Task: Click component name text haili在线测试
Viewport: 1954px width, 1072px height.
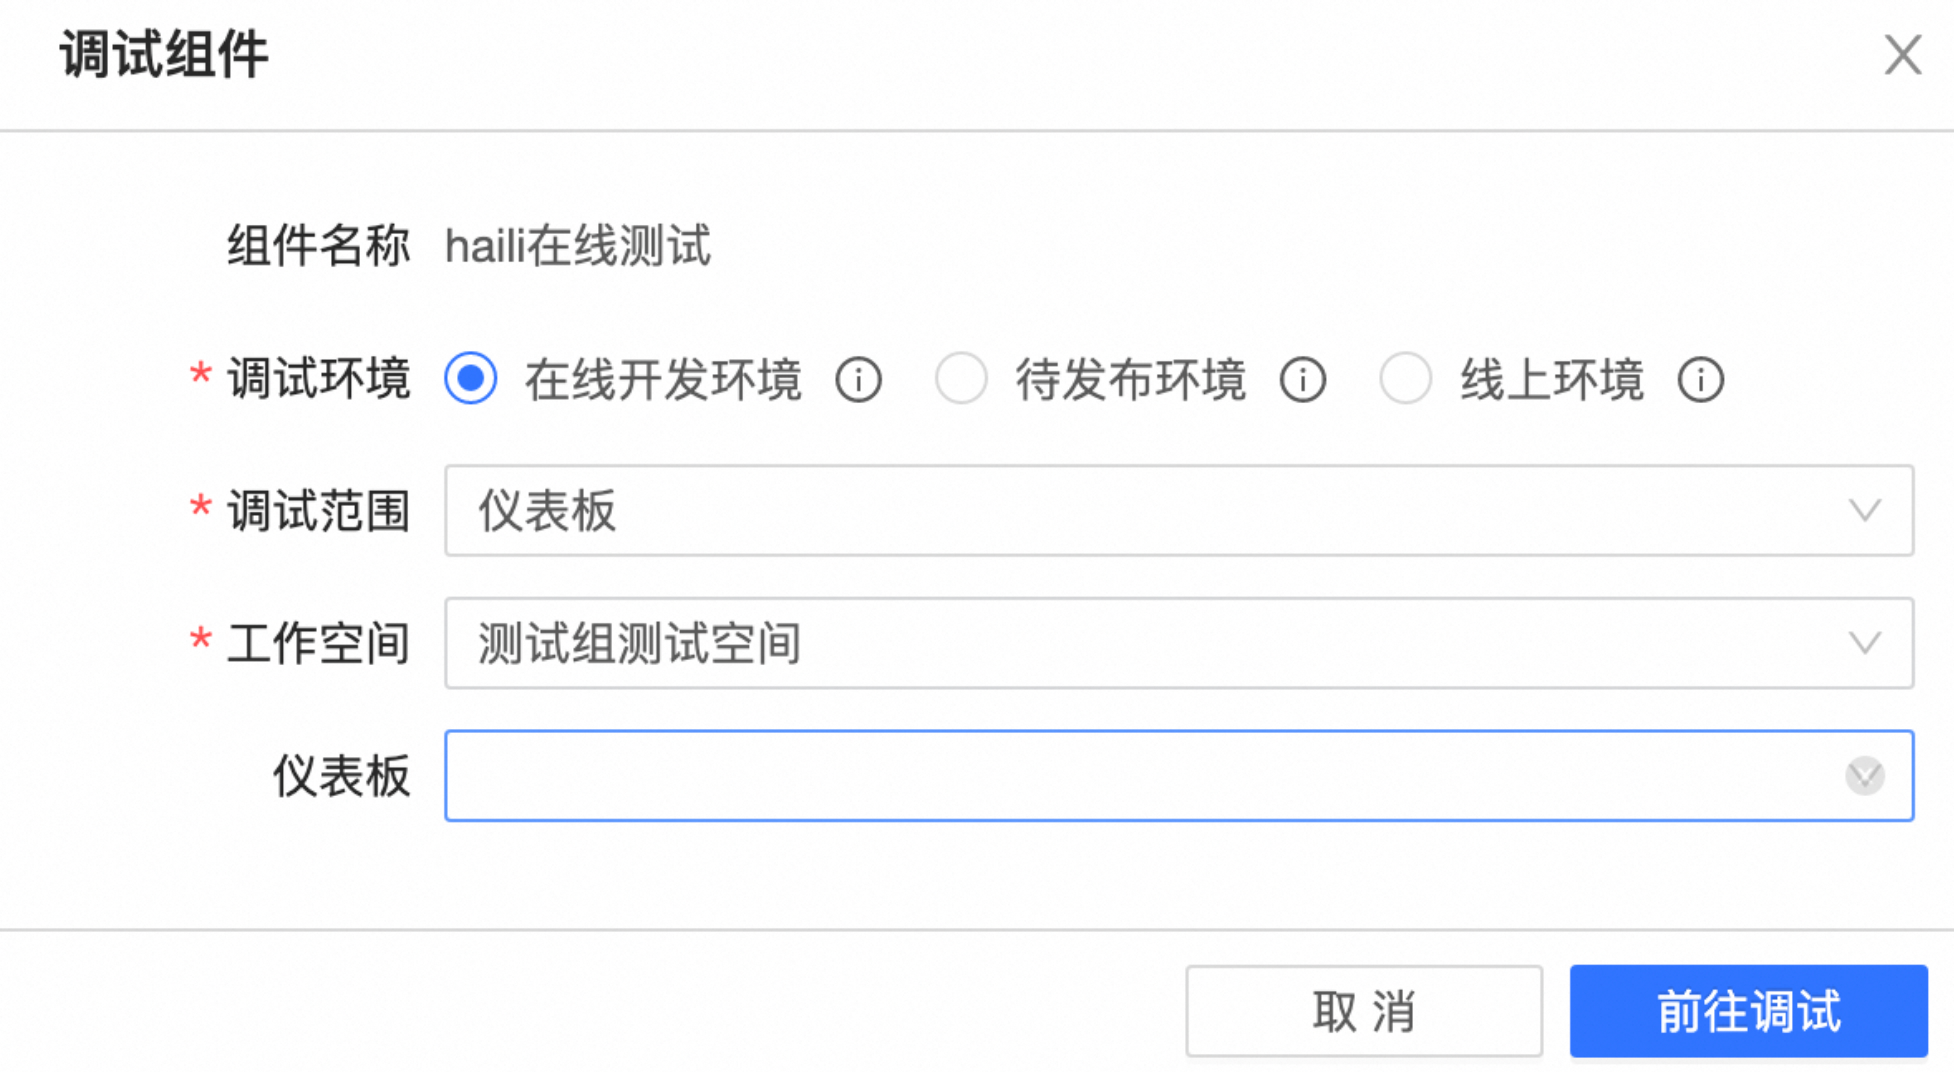Action: click(x=578, y=246)
